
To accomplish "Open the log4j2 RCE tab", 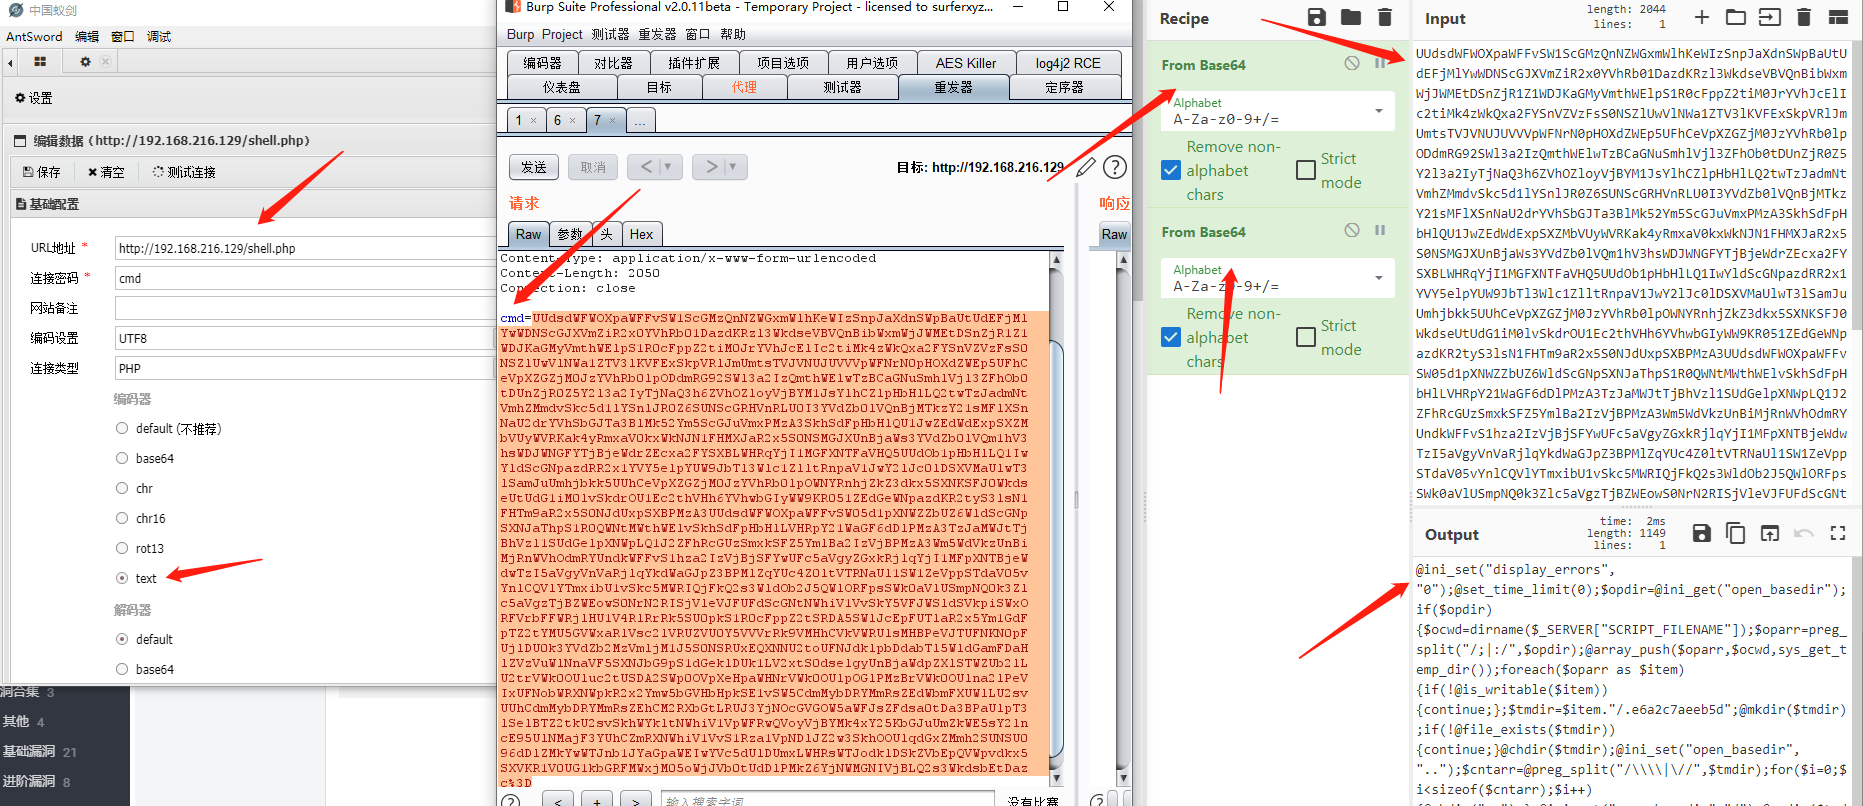I will pyautogui.click(x=1068, y=63).
